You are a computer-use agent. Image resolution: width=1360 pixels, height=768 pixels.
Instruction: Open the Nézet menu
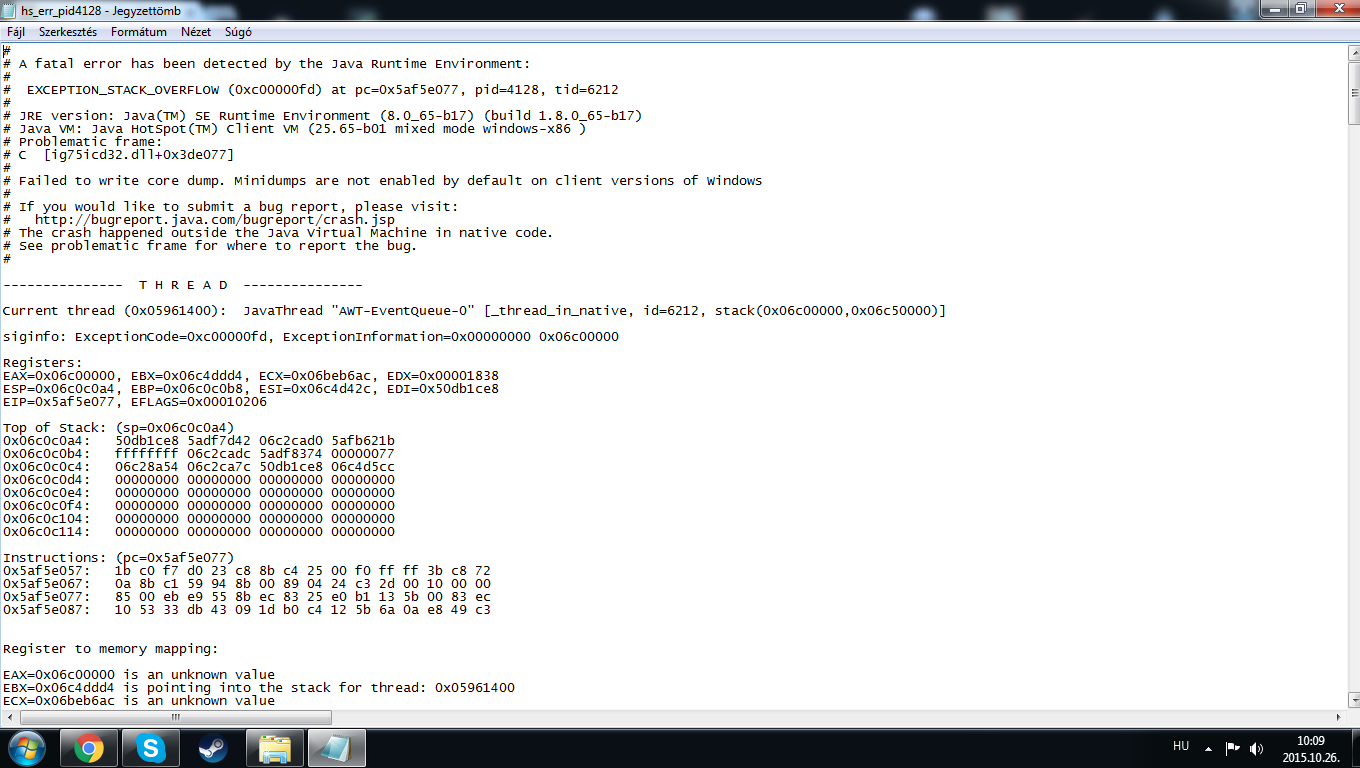[x=196, y=32]
